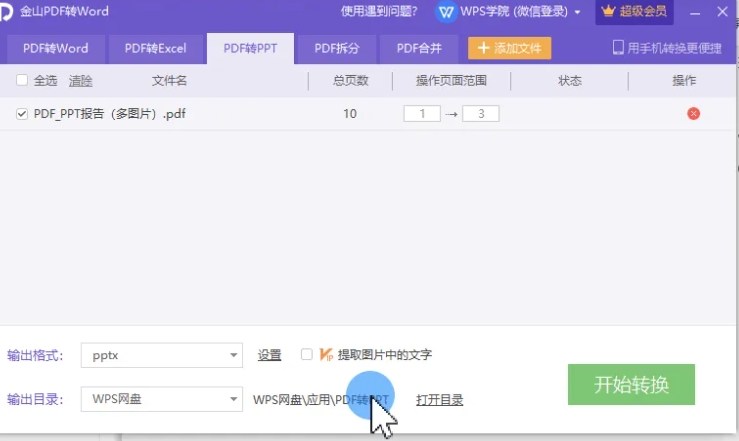Toggle the 全选 select-all checkbox
The width and height of the screenshot is (739, 441).
[x=22, y=81]
